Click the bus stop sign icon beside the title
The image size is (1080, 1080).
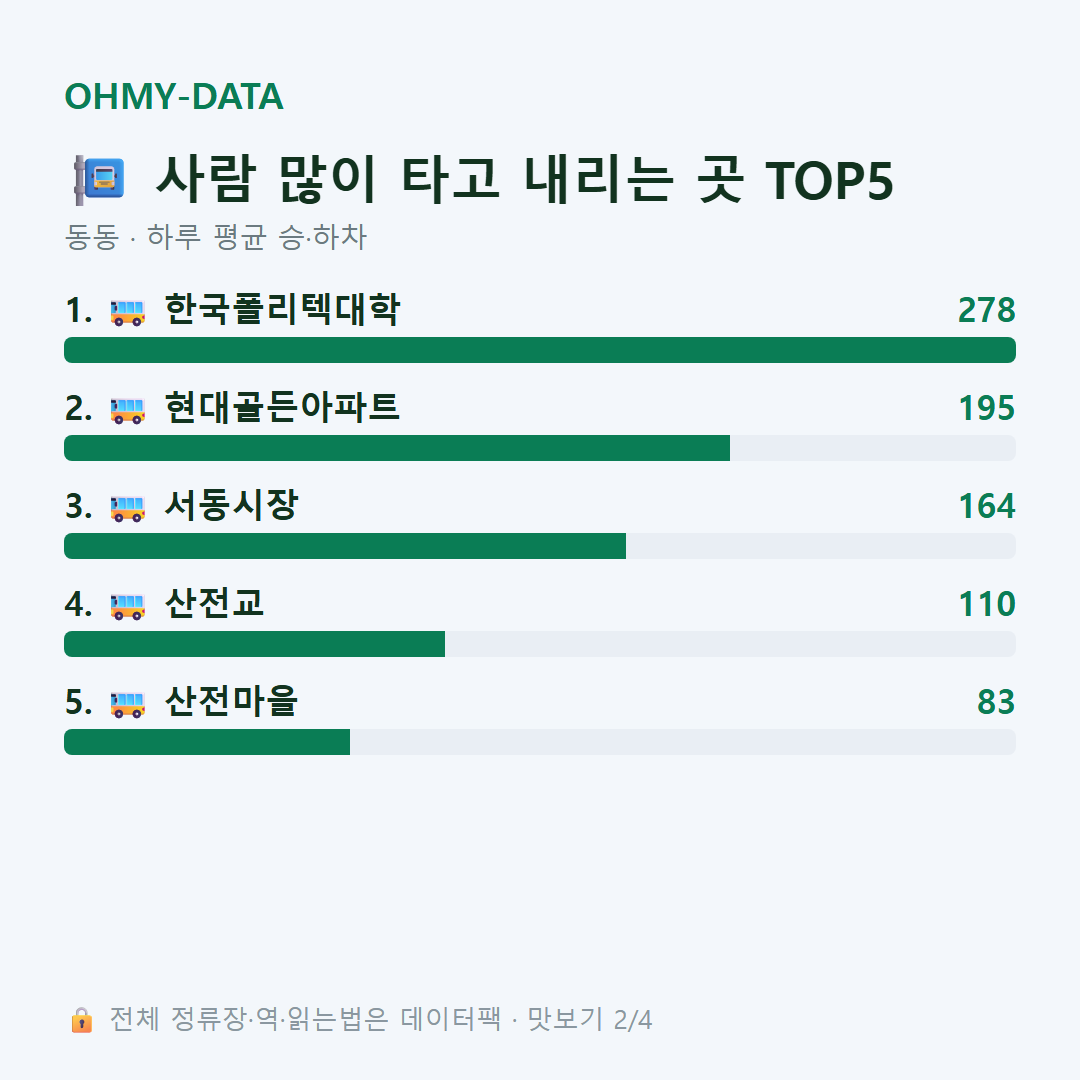click(99, 180)
